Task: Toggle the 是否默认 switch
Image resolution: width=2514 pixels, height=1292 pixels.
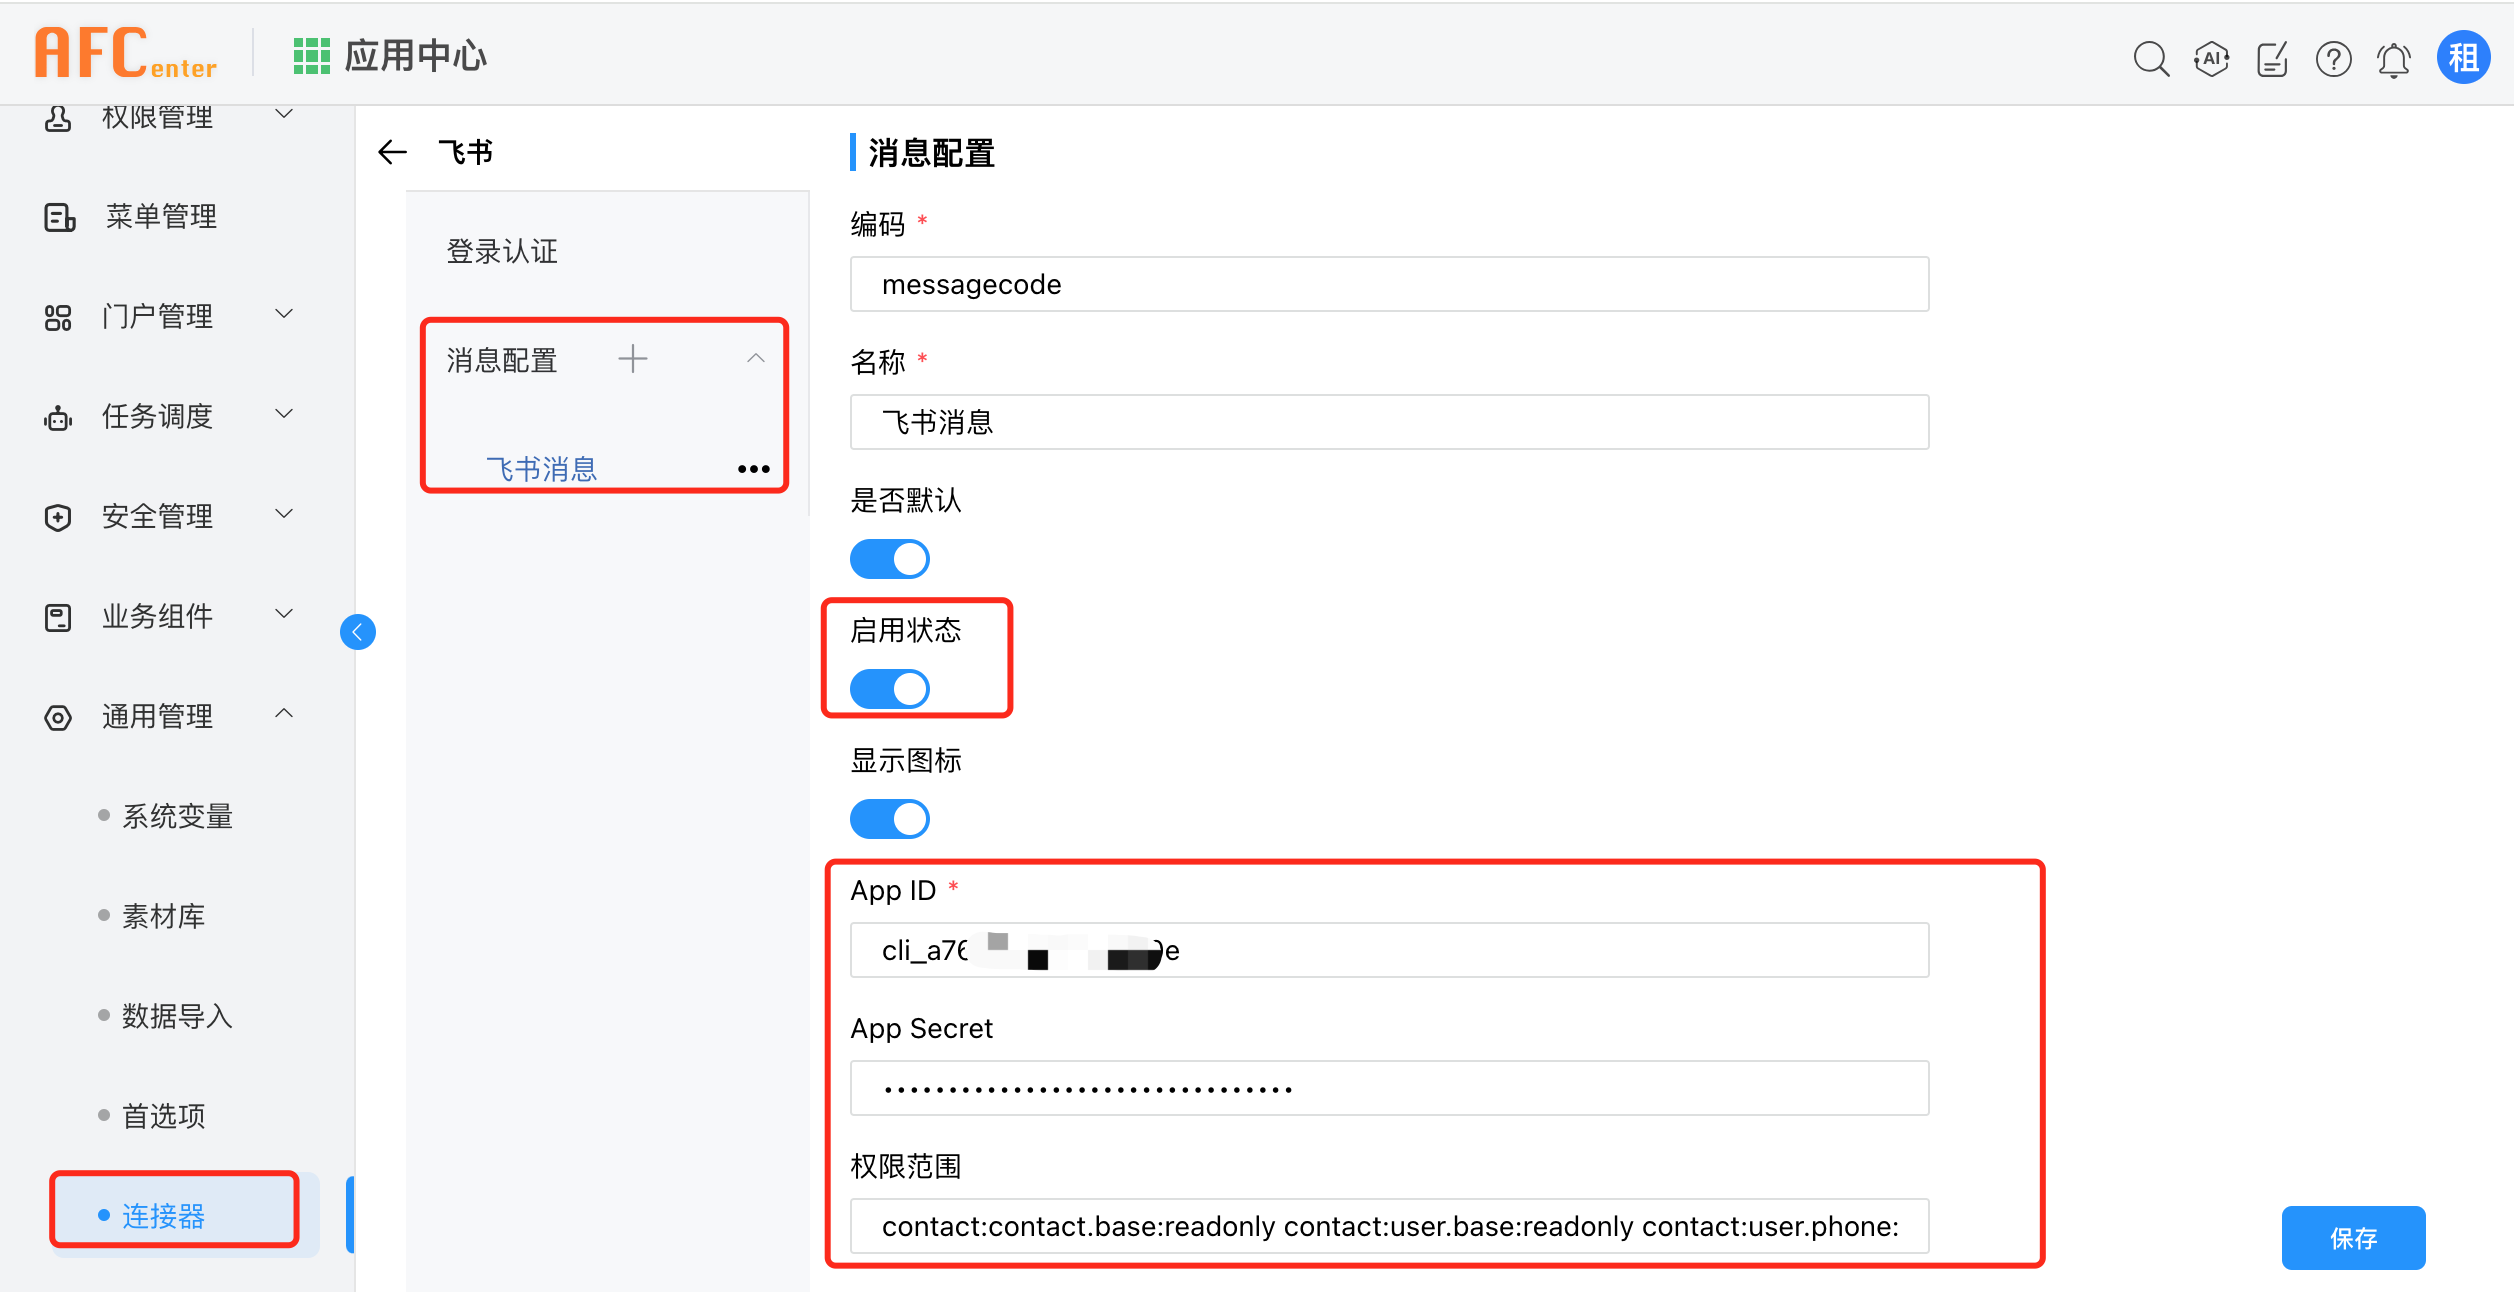Action: tap(889, 559)
